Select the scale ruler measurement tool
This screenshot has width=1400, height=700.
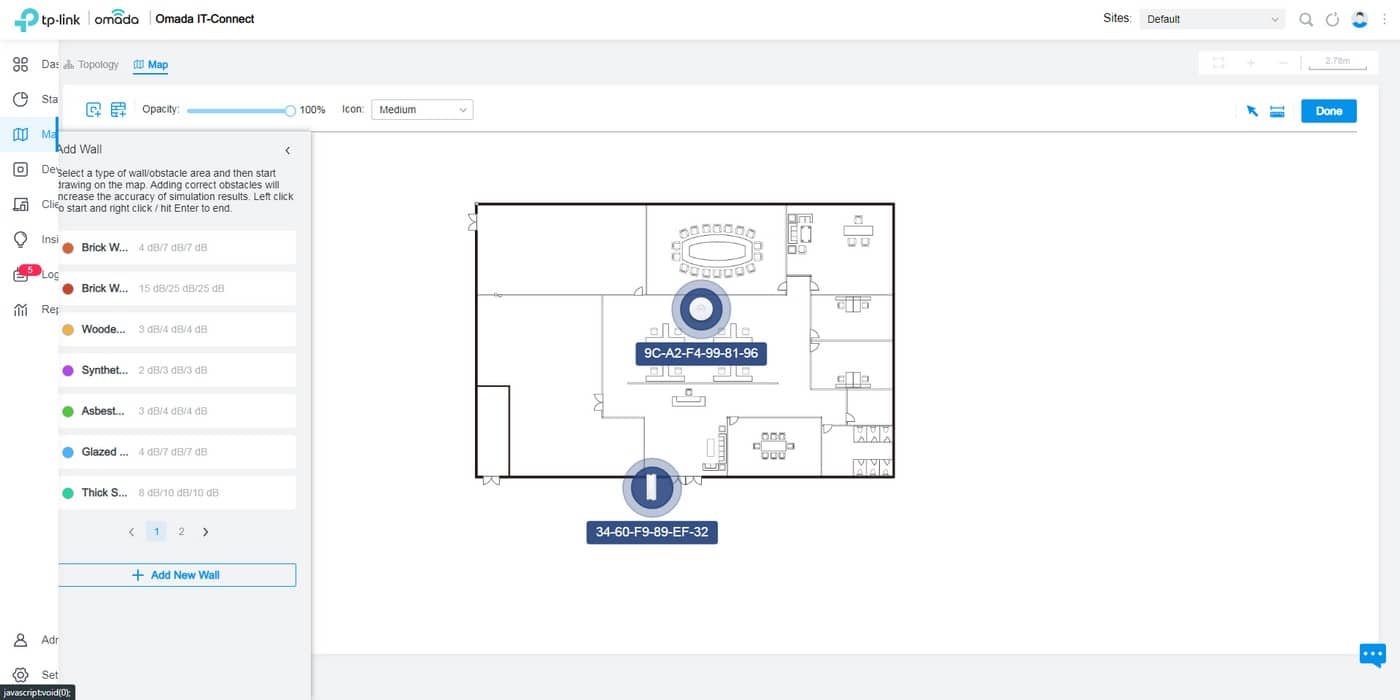tap(1277, 111)
